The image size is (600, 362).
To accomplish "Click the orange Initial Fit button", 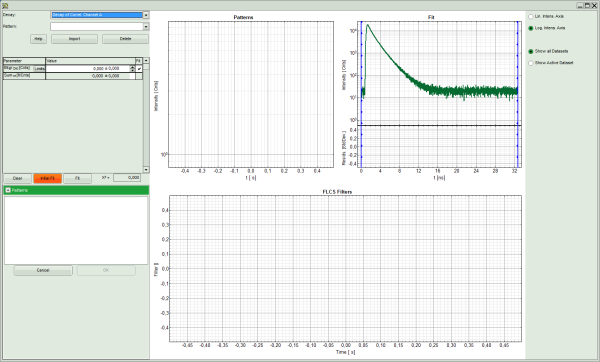I will pyautogui.click(x=47, y=178).
